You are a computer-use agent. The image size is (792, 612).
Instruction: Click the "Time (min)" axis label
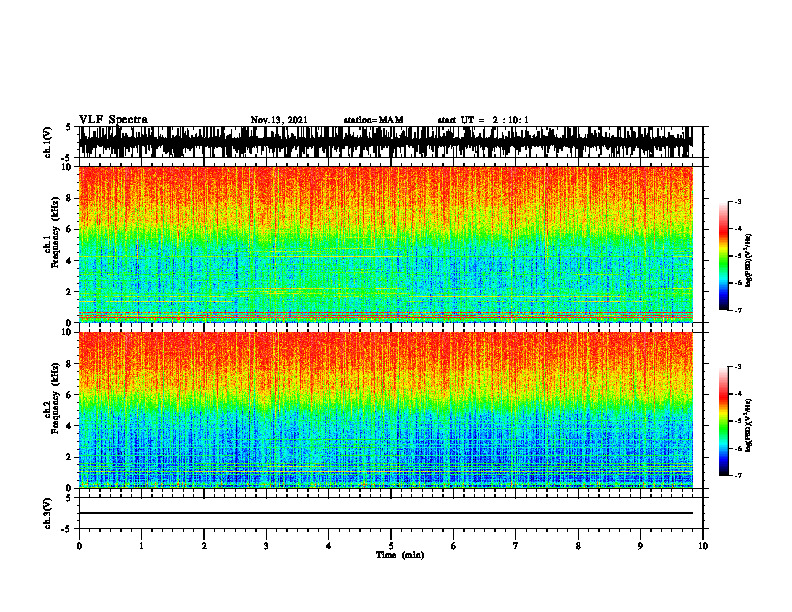[400, 555]
